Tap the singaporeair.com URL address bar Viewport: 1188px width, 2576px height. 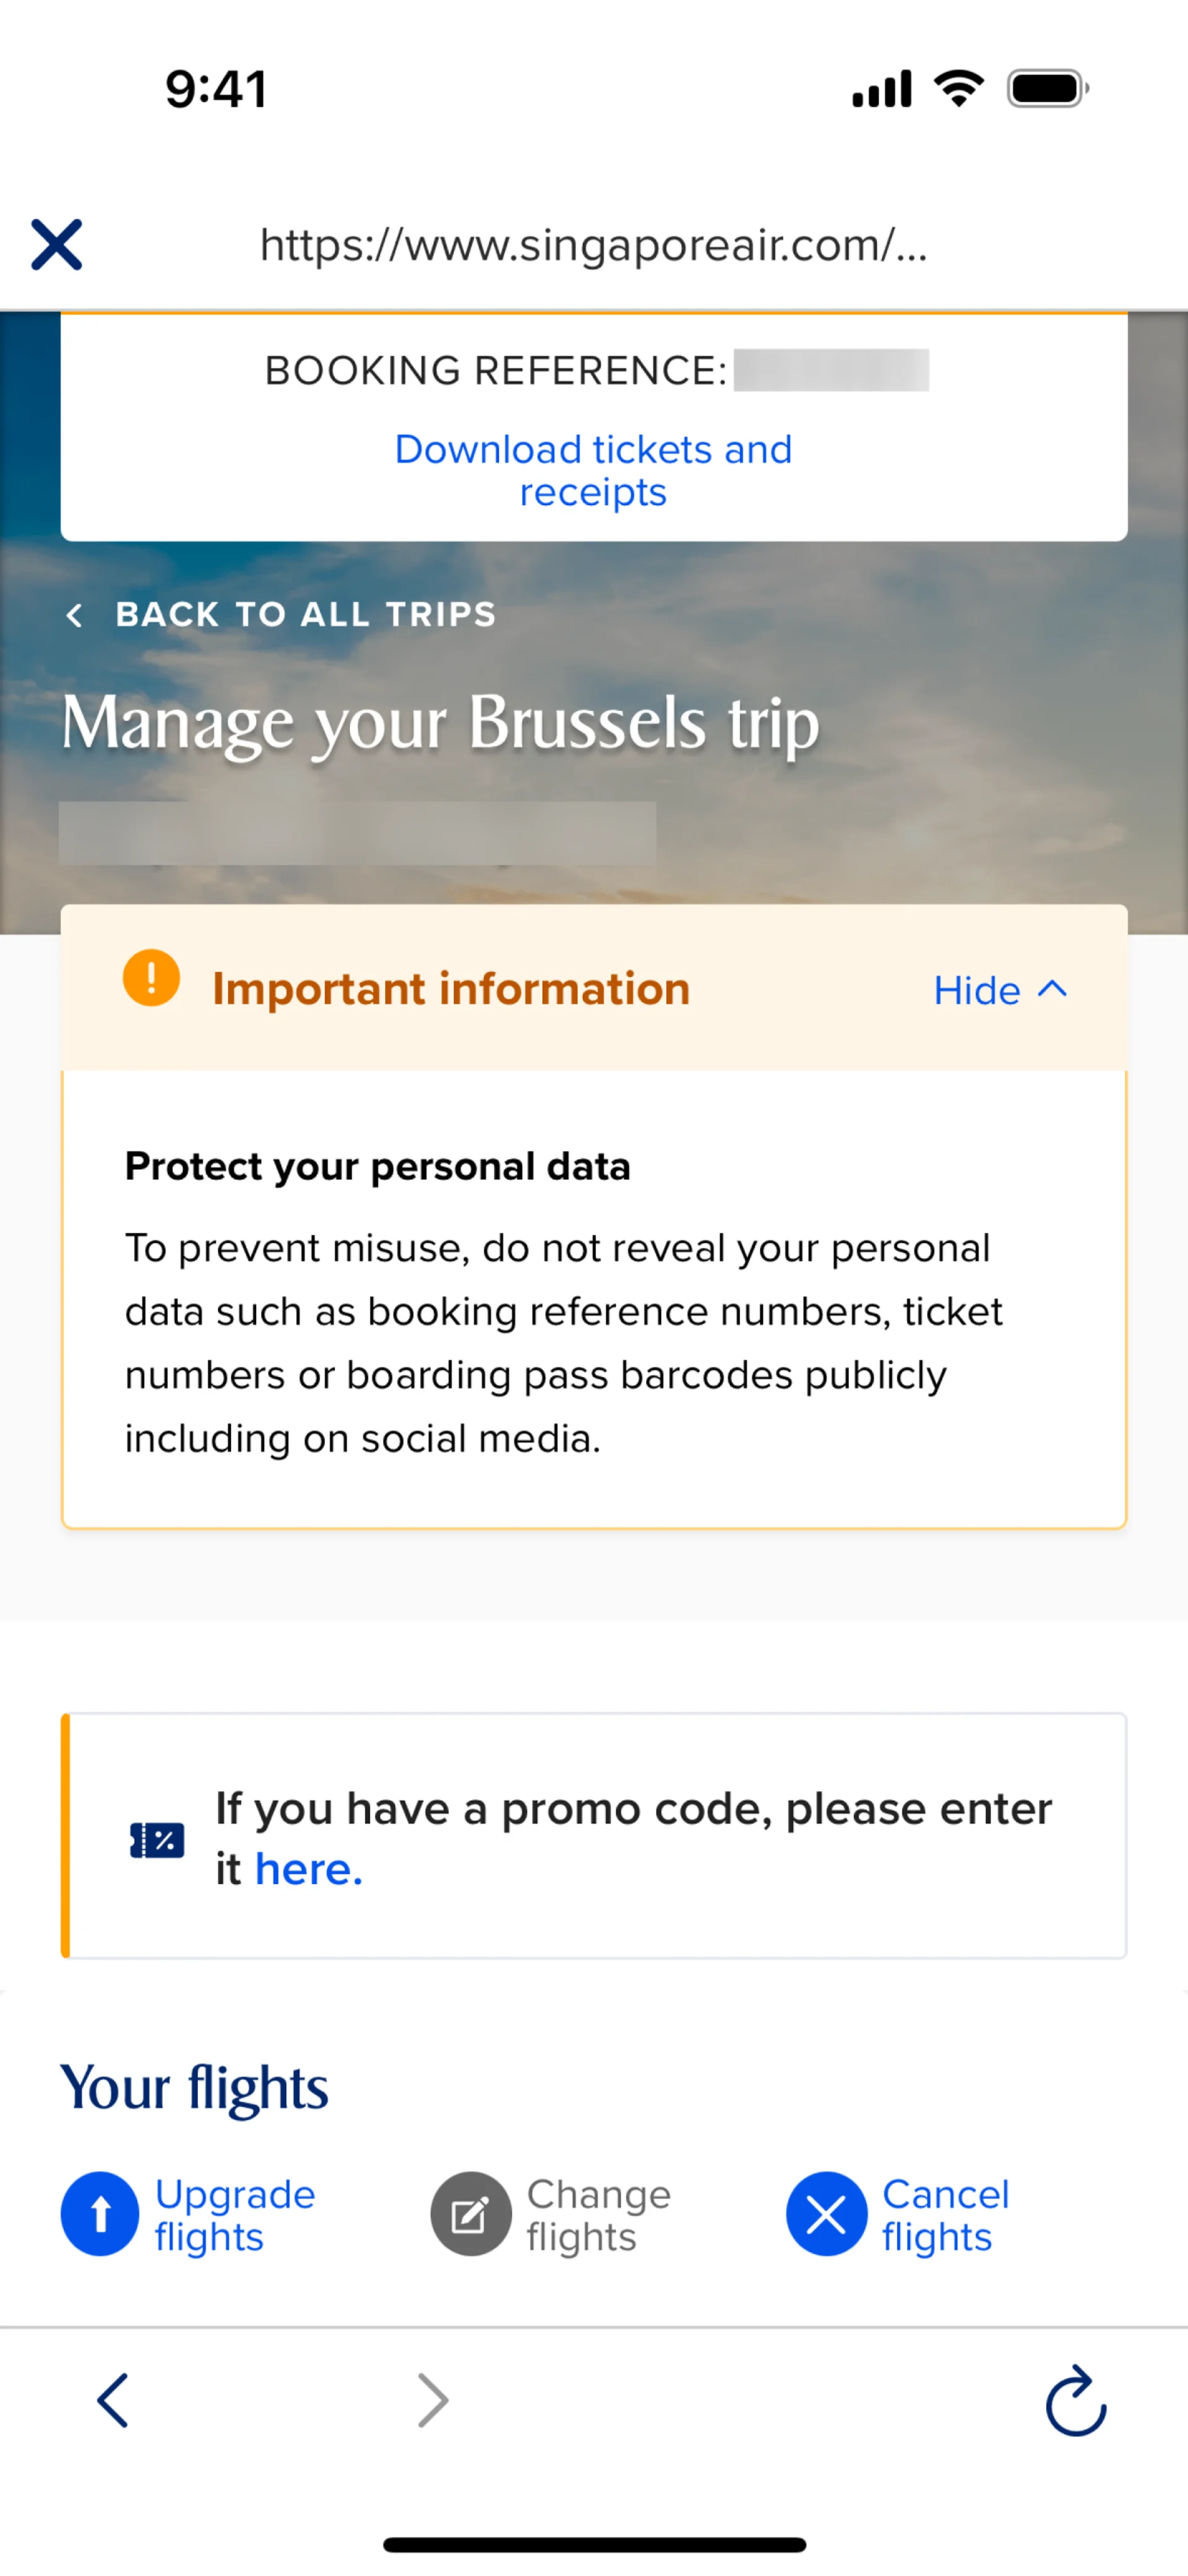pyautogui.click(x=593, y=245)
